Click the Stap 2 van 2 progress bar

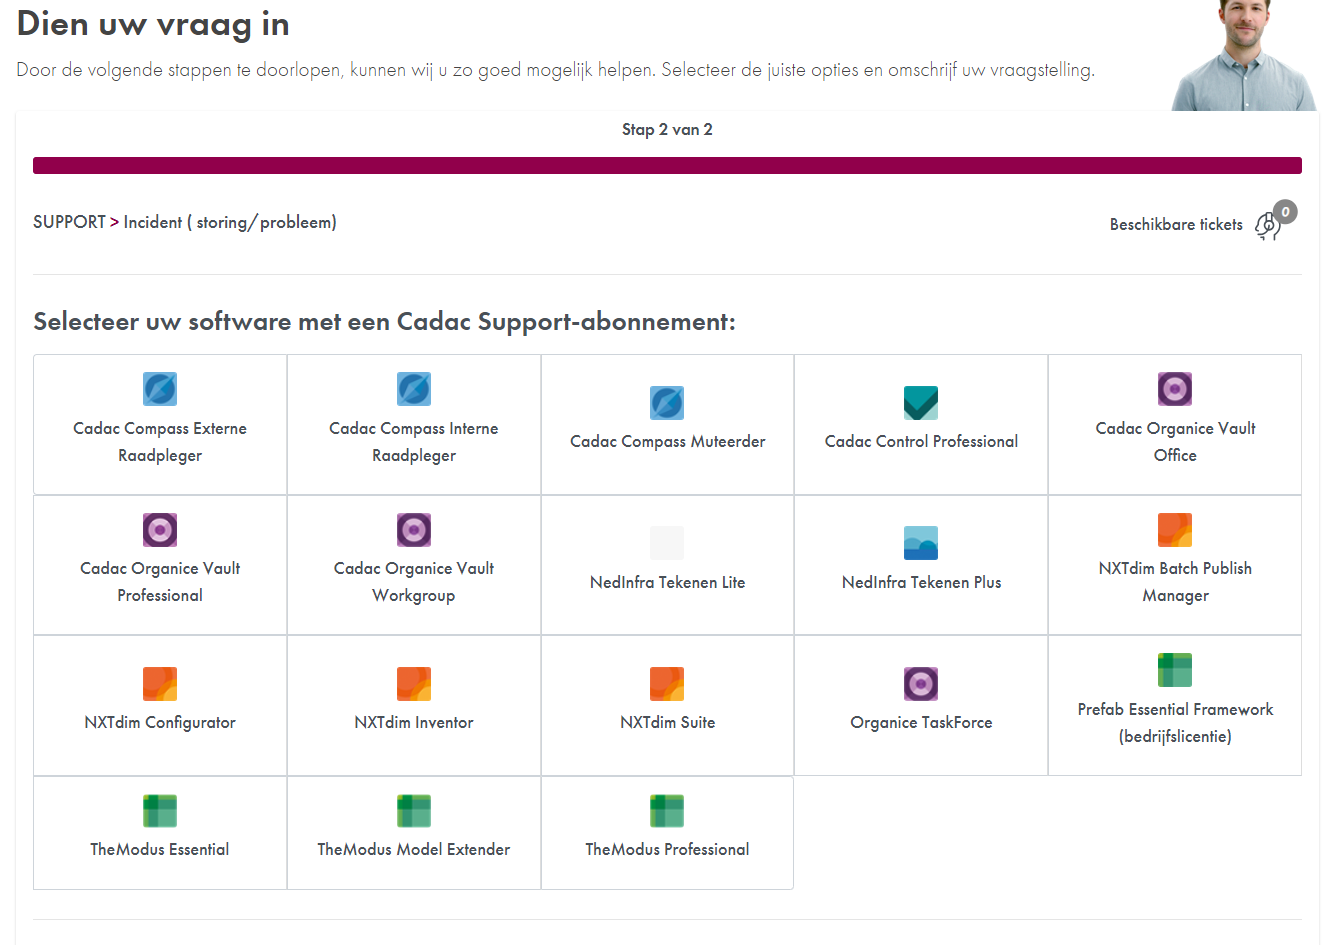(667, 165)
